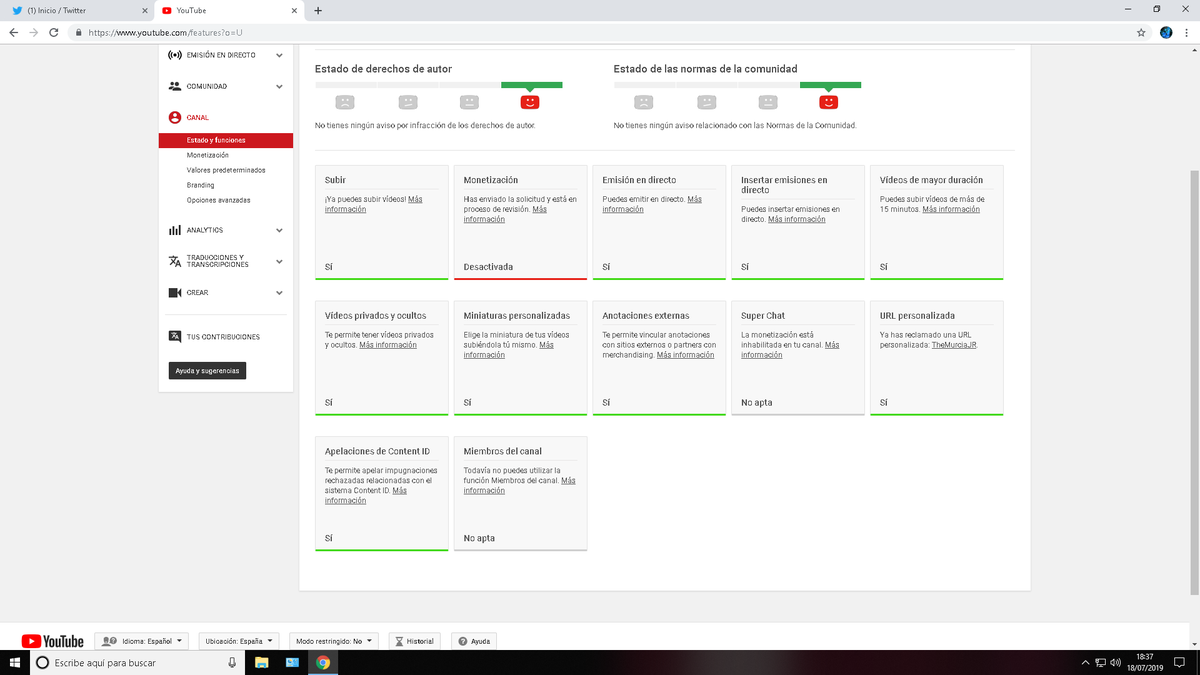Go back with the browser back arrow

pyautogui.click(x=13, y=32)
